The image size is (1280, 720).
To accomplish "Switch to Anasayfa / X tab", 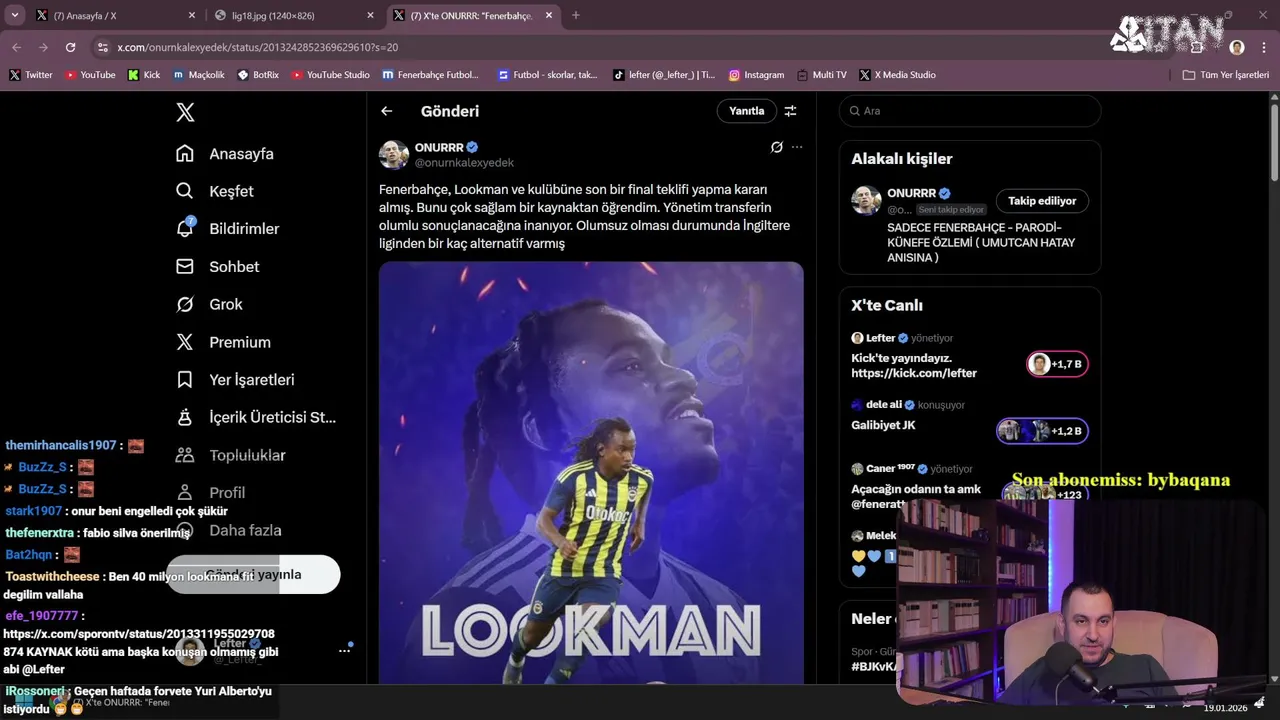I will click(116, 16).
